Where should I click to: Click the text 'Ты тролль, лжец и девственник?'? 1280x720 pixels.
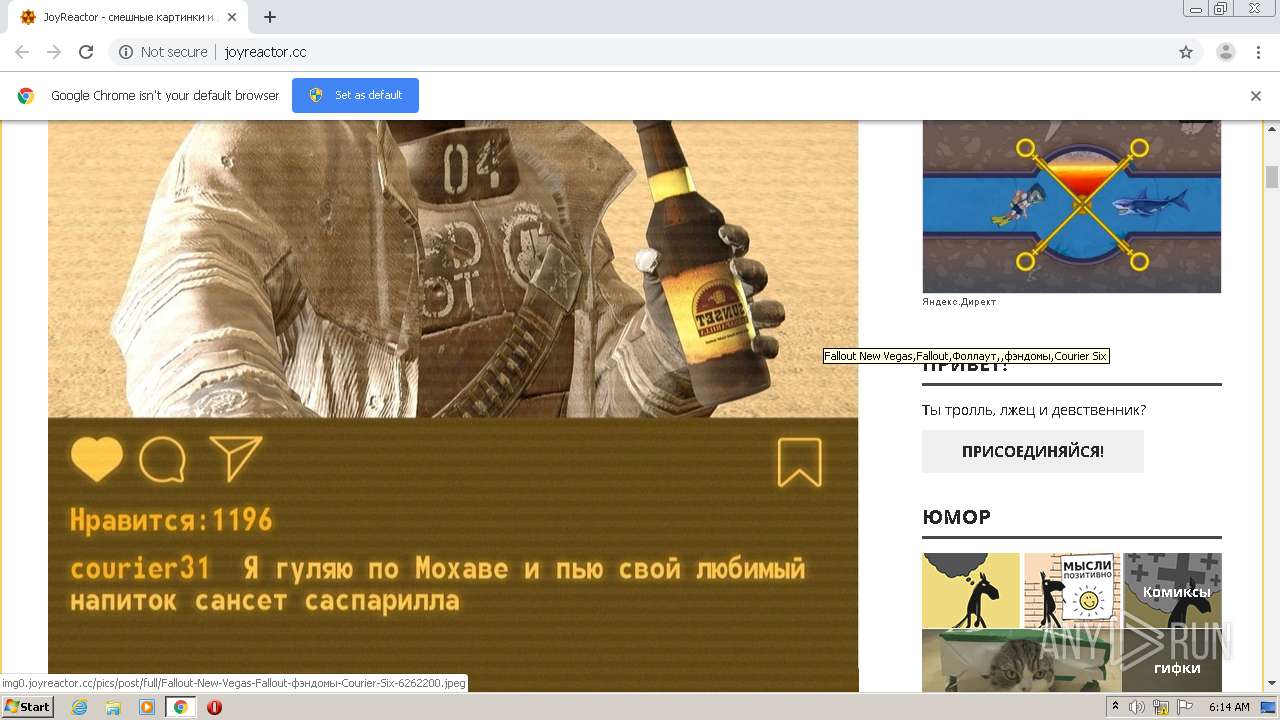1034,410
